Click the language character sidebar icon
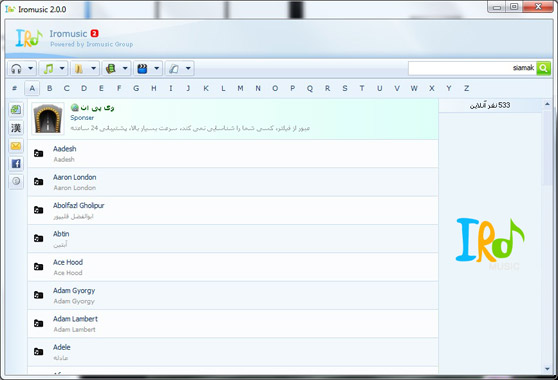The height and width of the screenshot is (380, 558). pyautogui.click(x=16, y=128)
